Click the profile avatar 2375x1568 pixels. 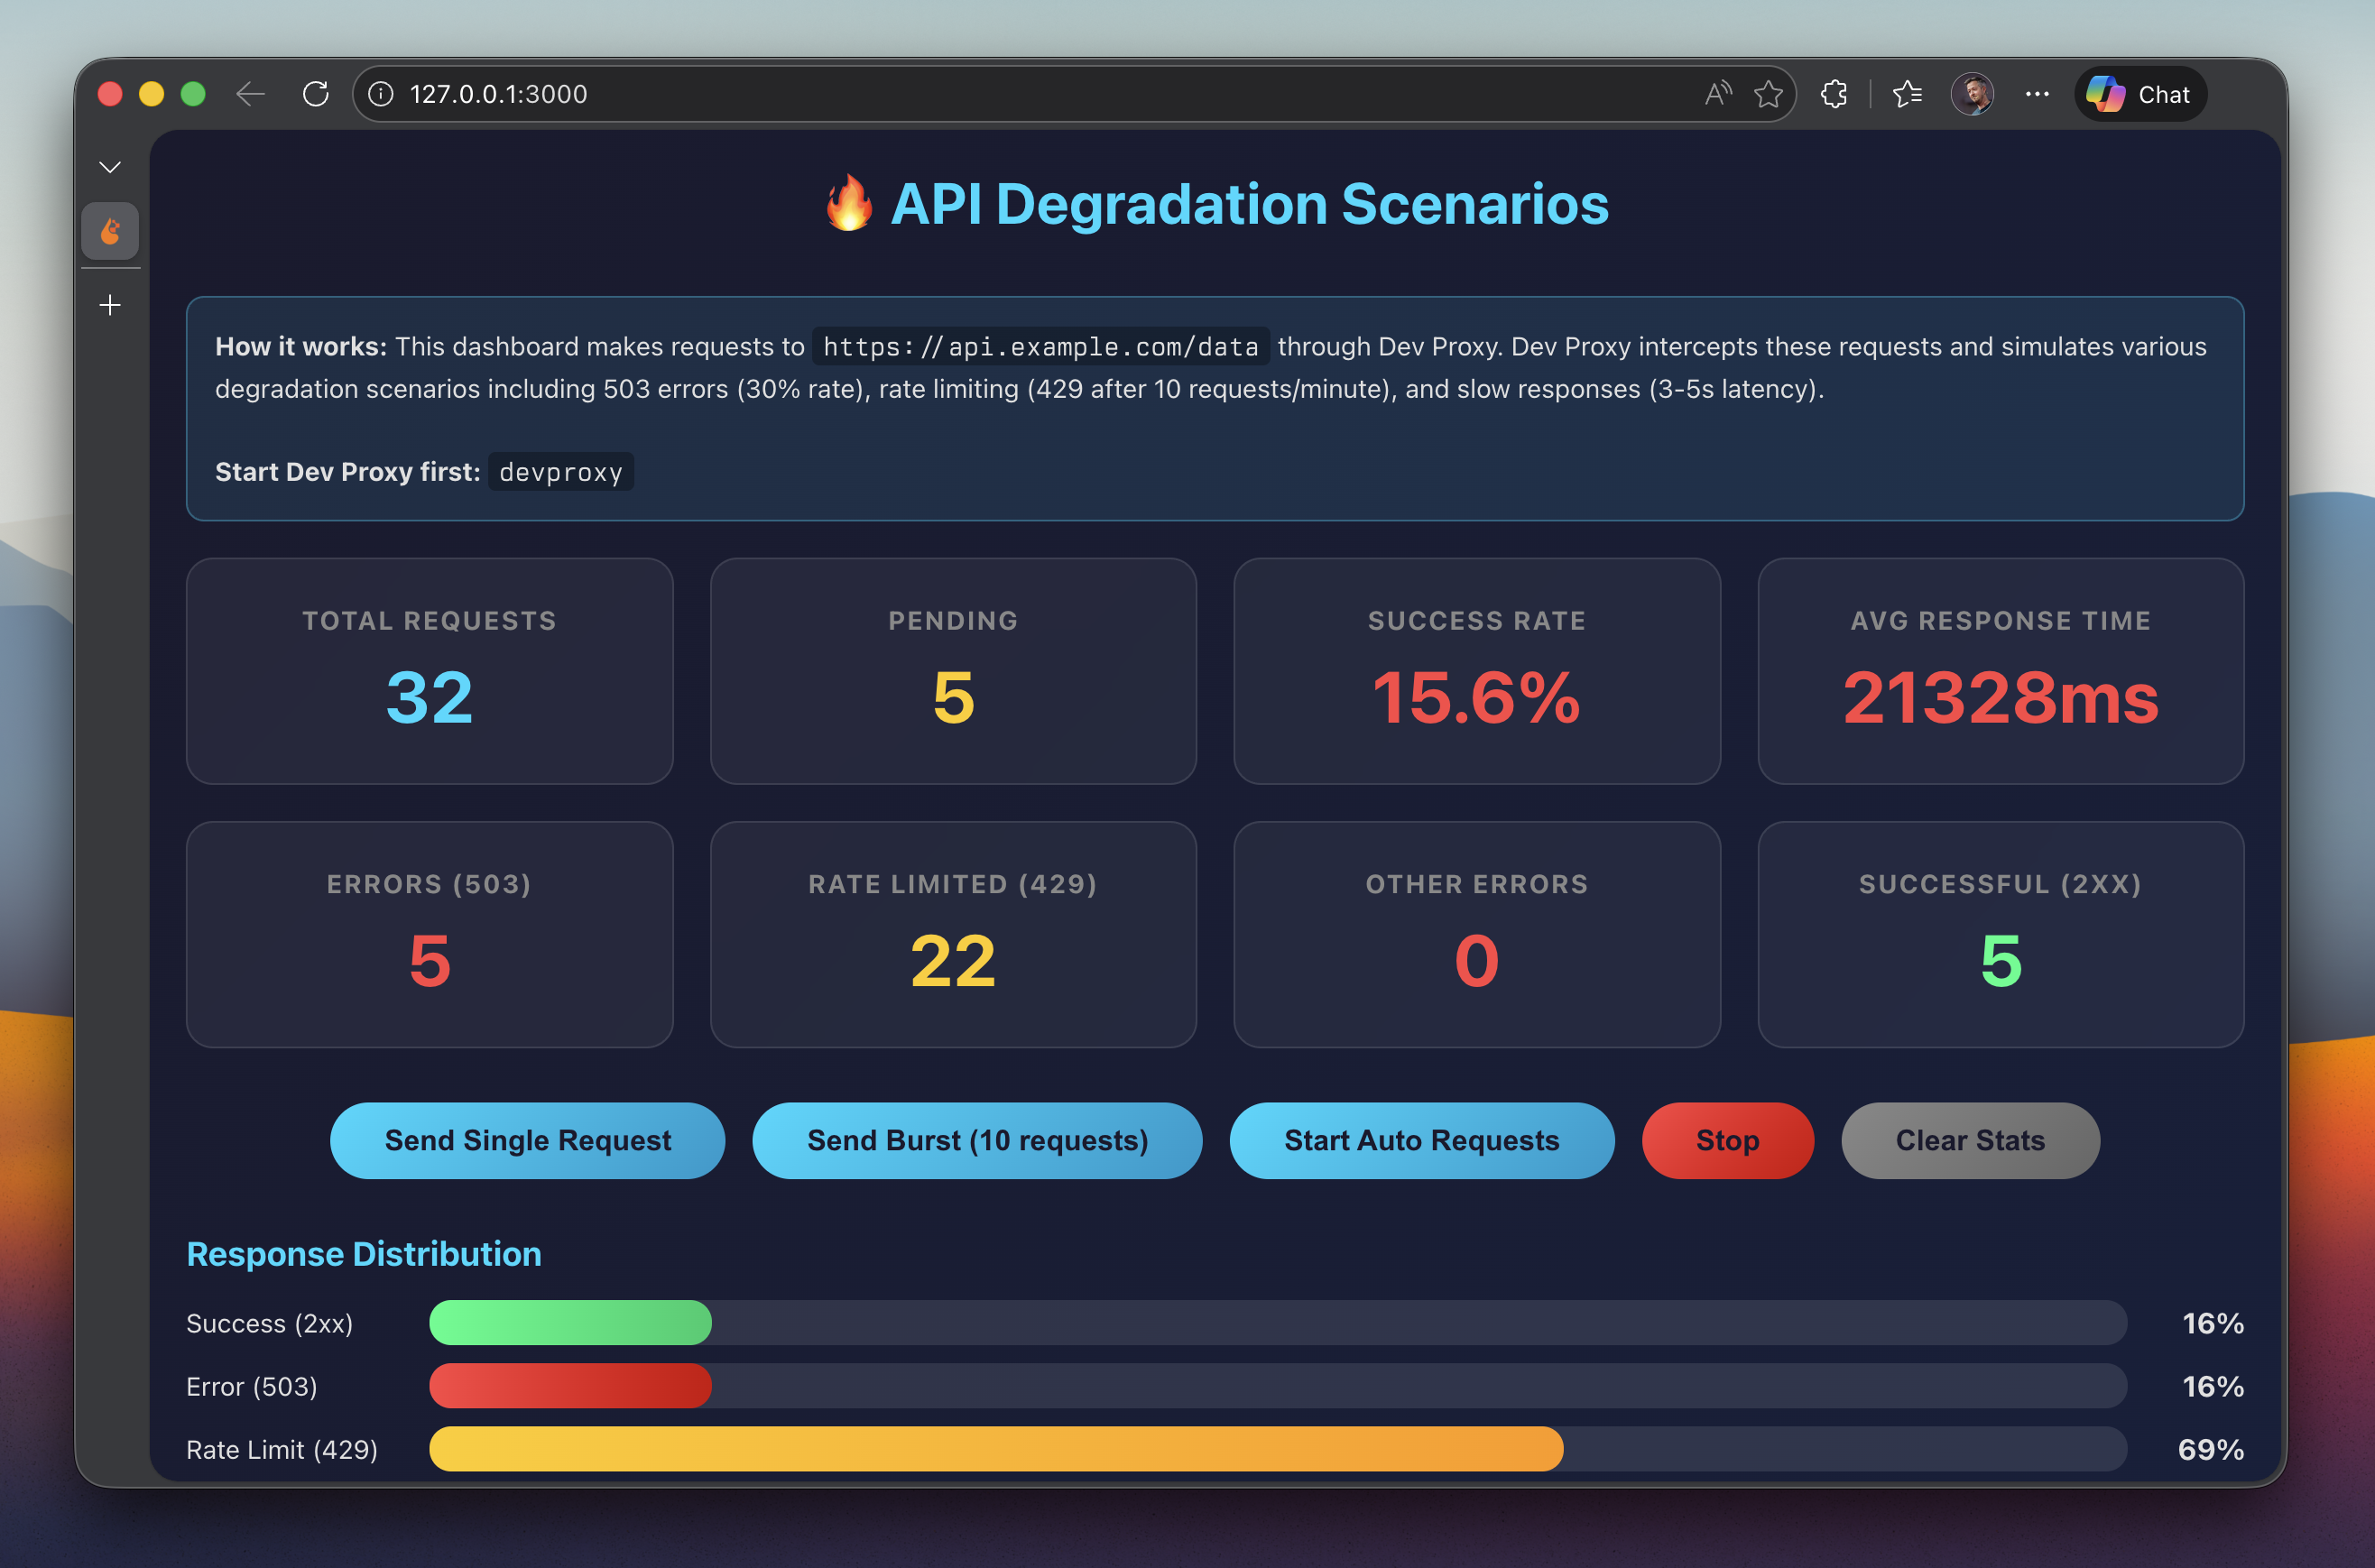click(1972, 93)
